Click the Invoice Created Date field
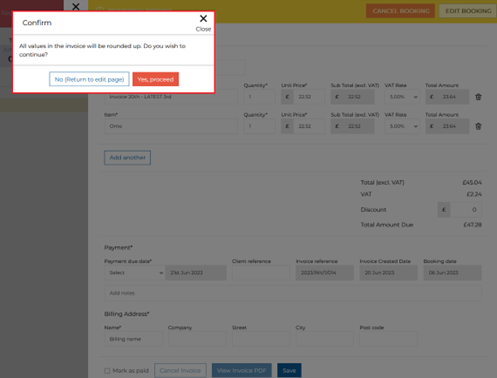 coord(388,273)
